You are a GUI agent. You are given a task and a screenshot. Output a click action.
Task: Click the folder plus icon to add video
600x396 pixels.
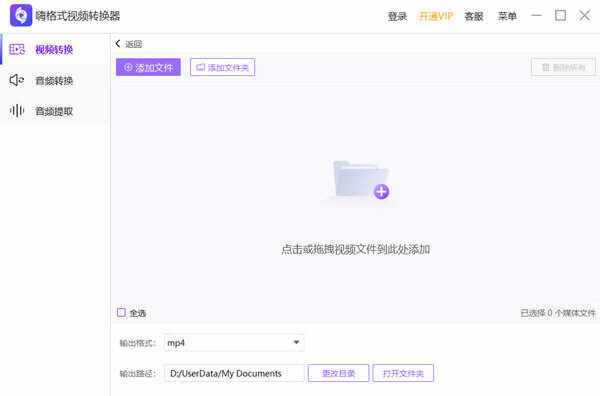coord(361,180)
